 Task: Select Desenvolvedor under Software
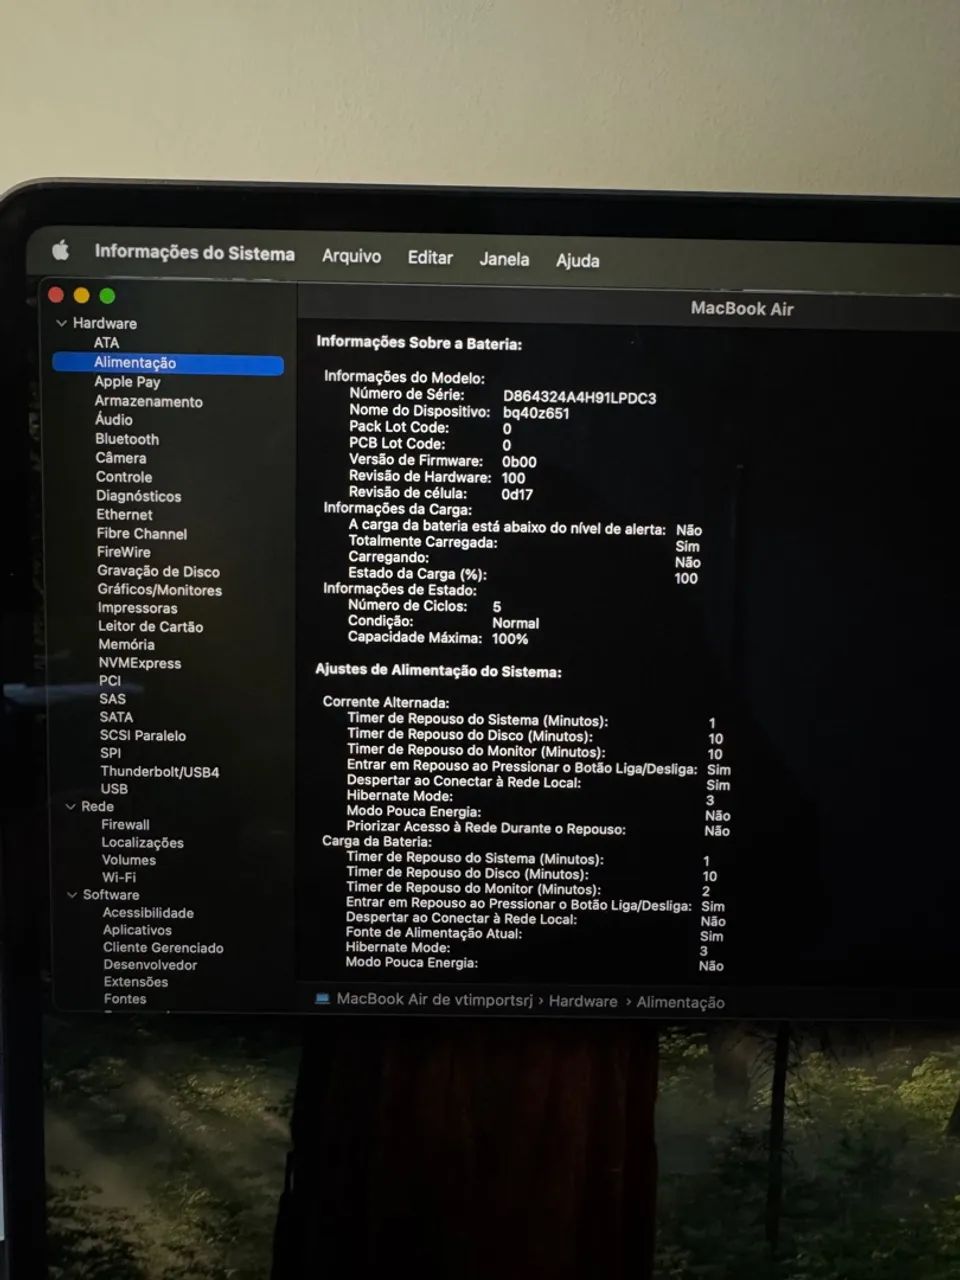(150, 965)
